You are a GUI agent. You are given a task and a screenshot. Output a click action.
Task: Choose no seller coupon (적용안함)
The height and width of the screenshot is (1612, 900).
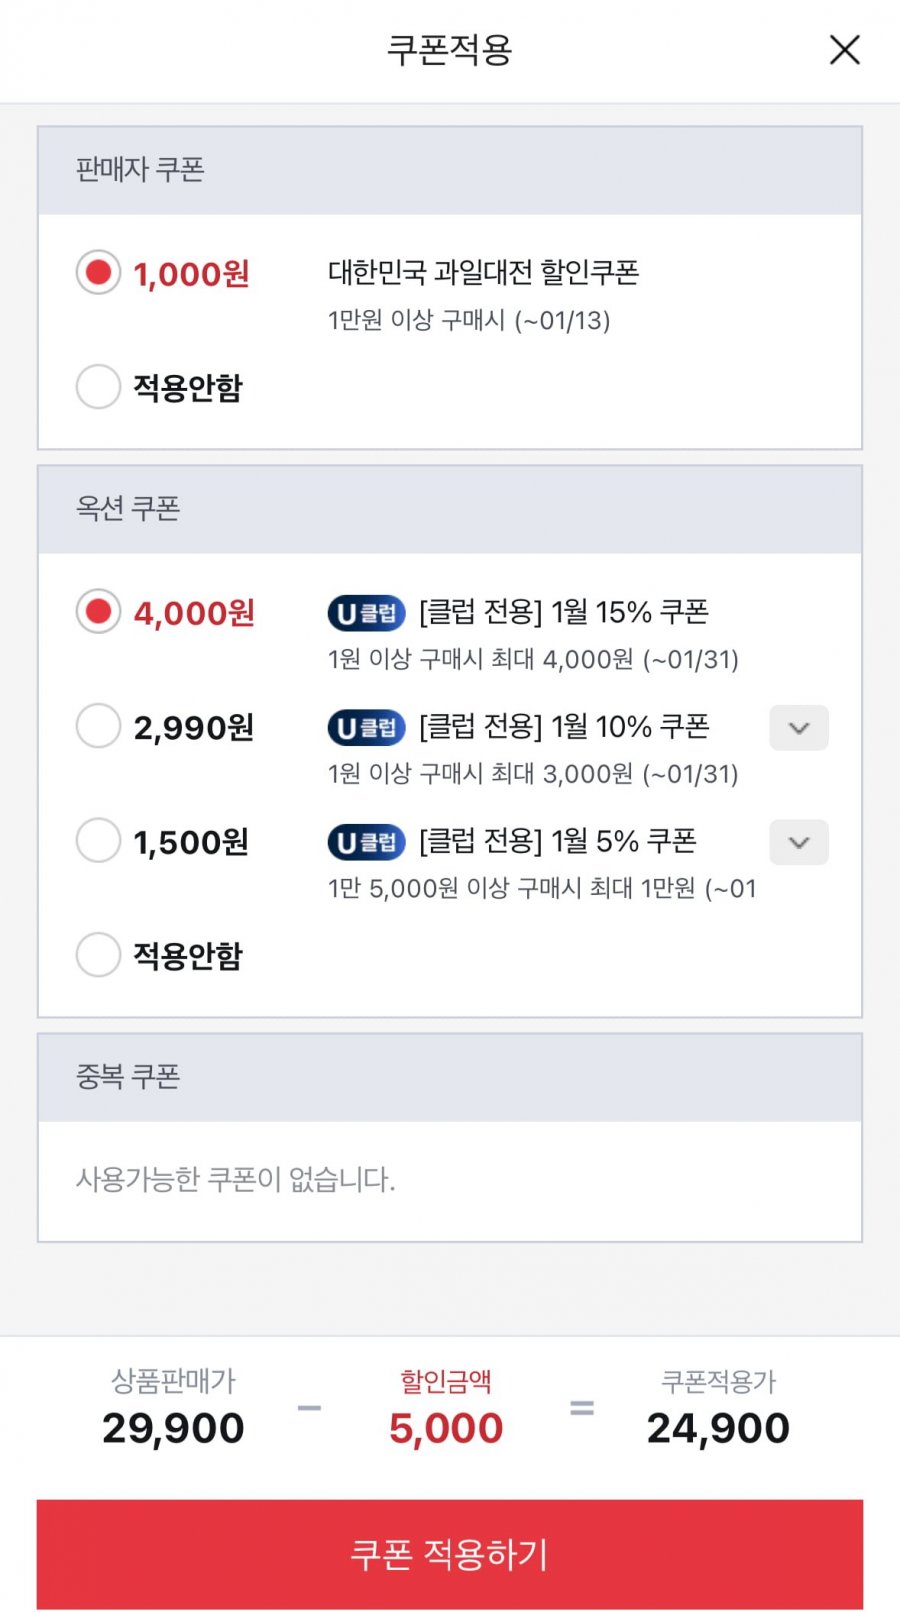[98, 387]
